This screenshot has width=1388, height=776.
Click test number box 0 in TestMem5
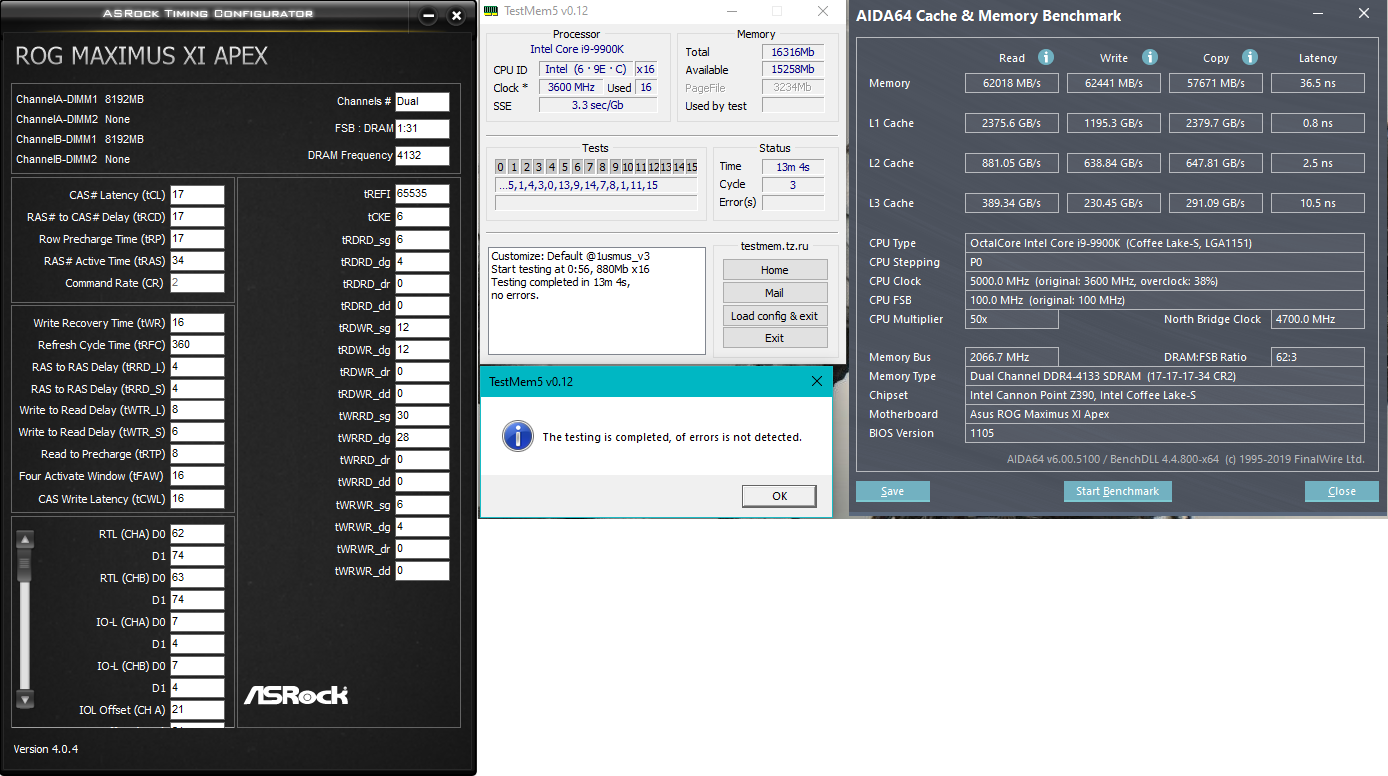[x=500, y=166]
